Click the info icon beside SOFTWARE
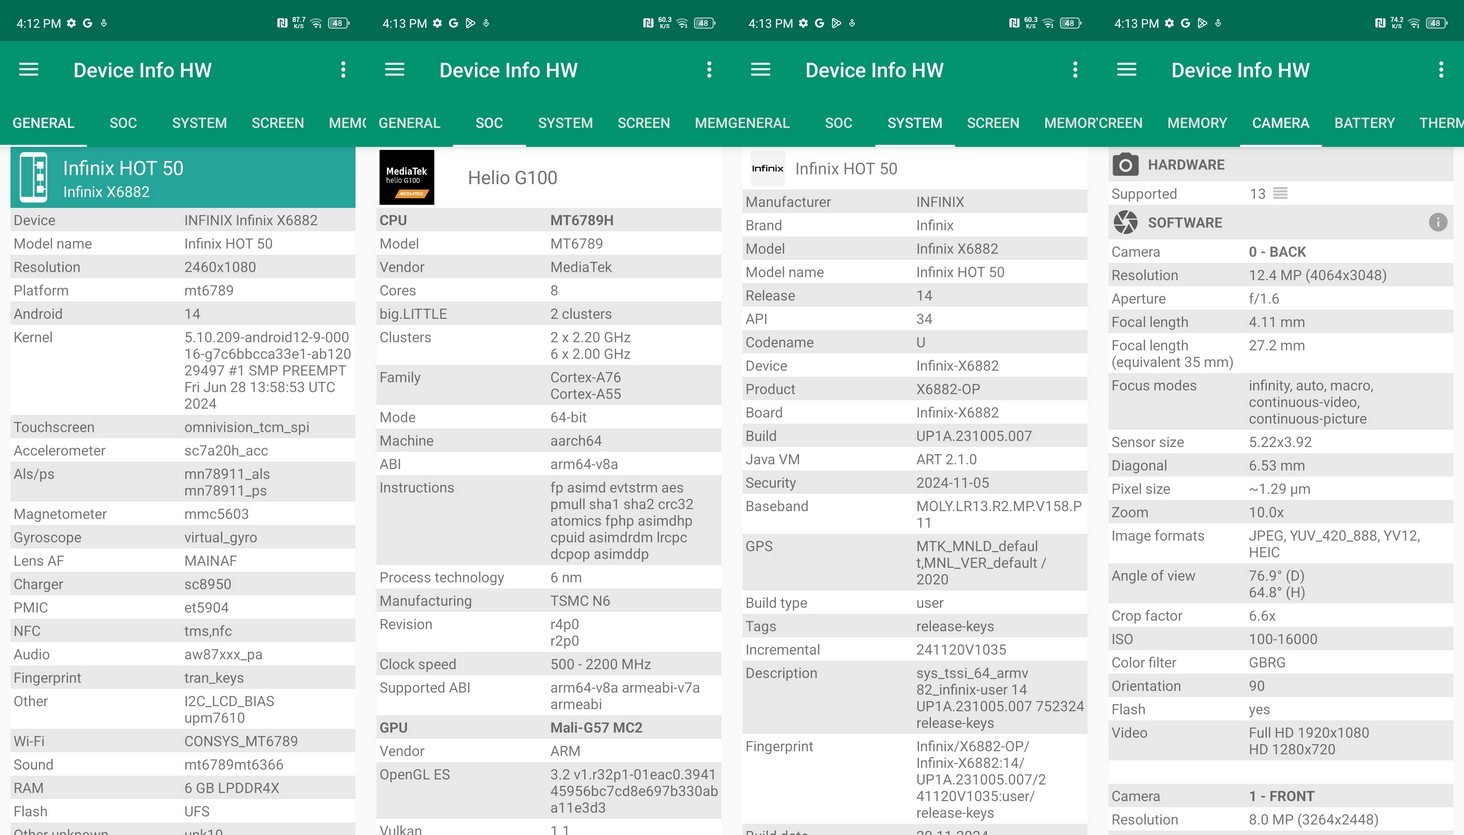This screenshot has width=1464, height=835. [x=1438, y=222]
